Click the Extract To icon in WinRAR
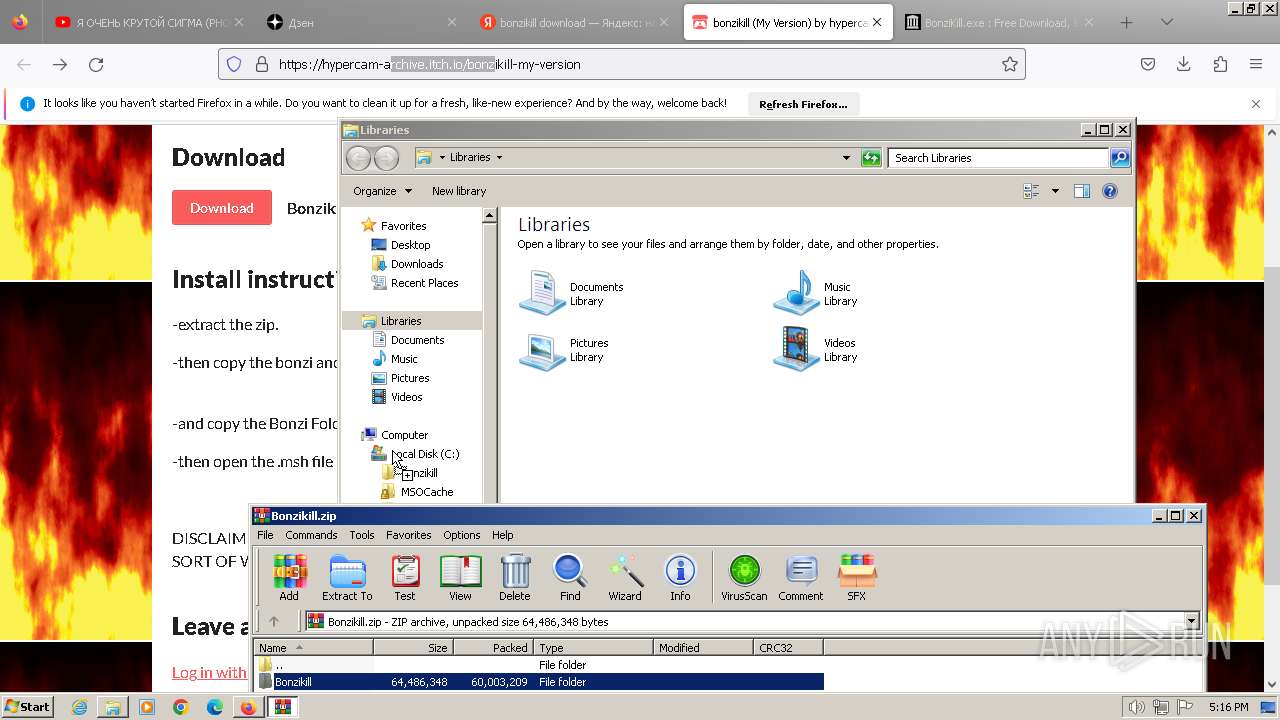 (347, 578)
